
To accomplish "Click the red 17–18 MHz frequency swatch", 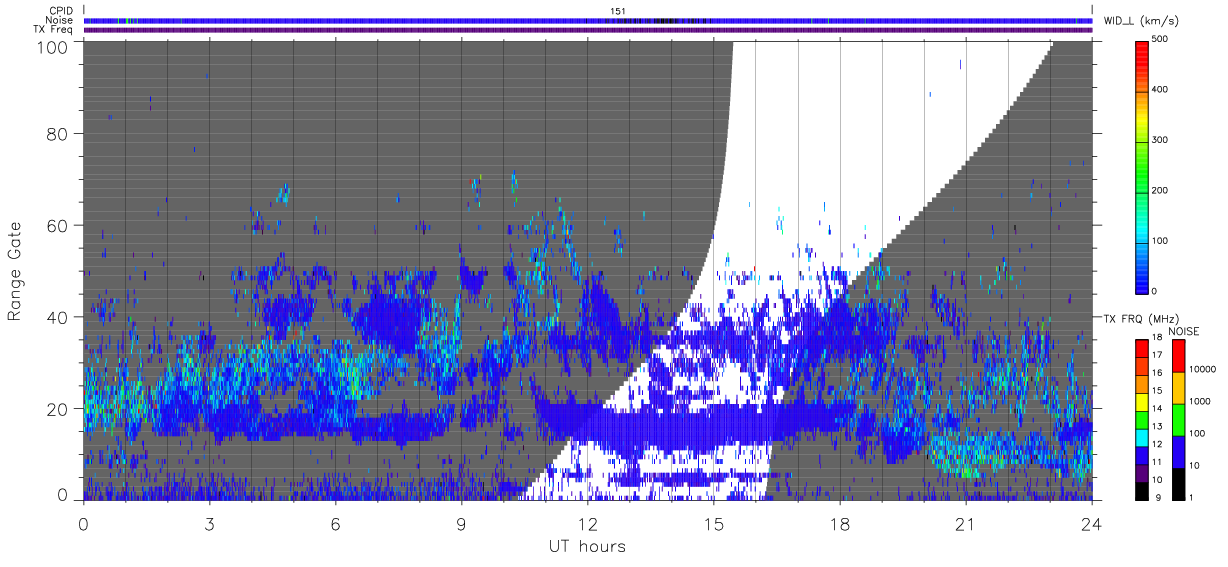I will pyautogui.click(x=1141, y=348).
